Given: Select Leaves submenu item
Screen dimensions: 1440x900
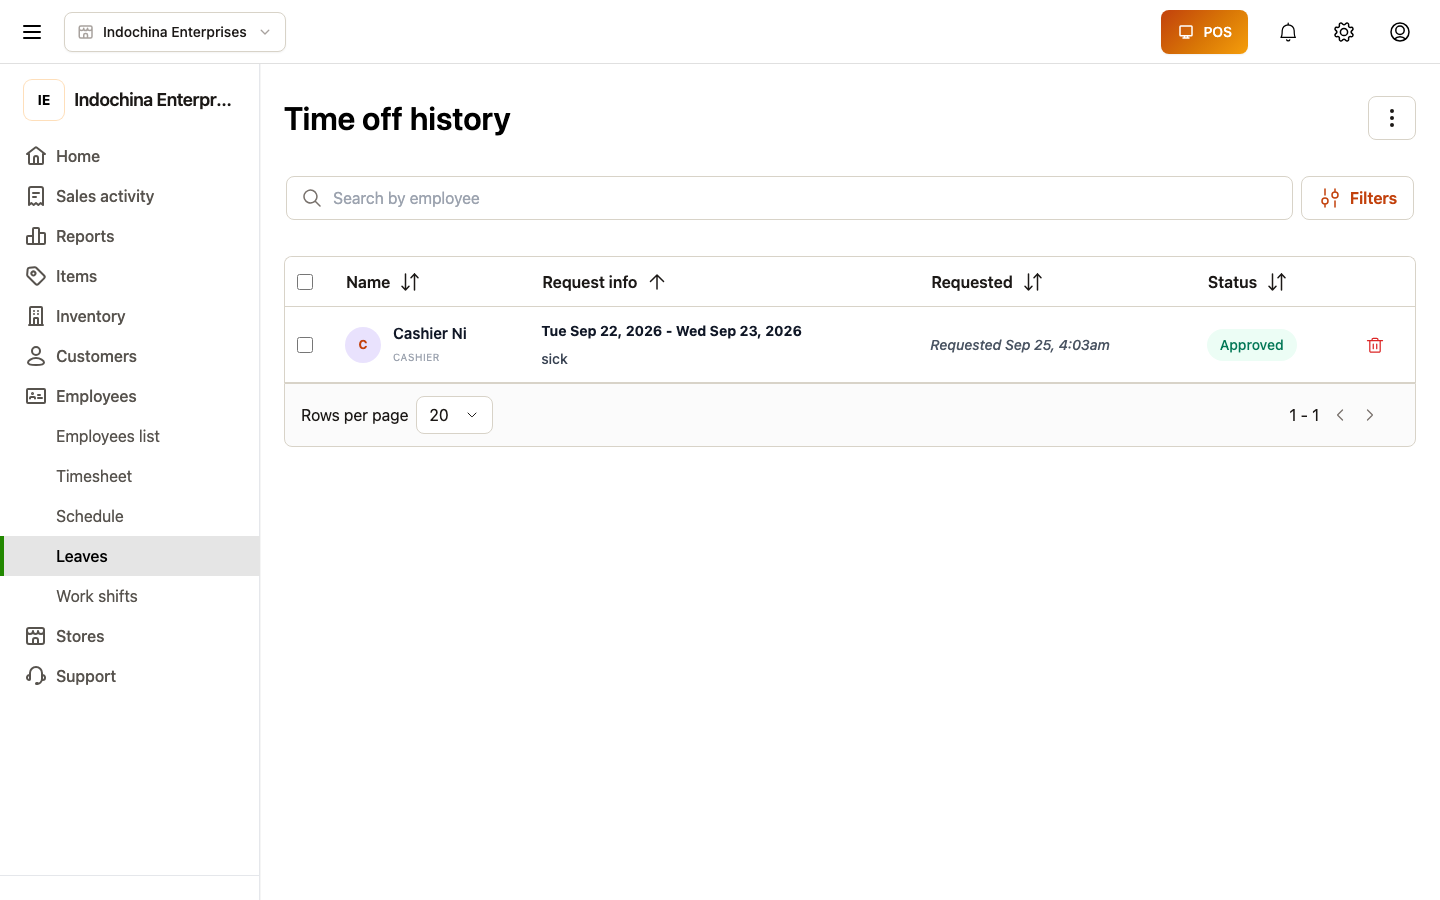Looking at the screenshot, I should pos(130,556).
